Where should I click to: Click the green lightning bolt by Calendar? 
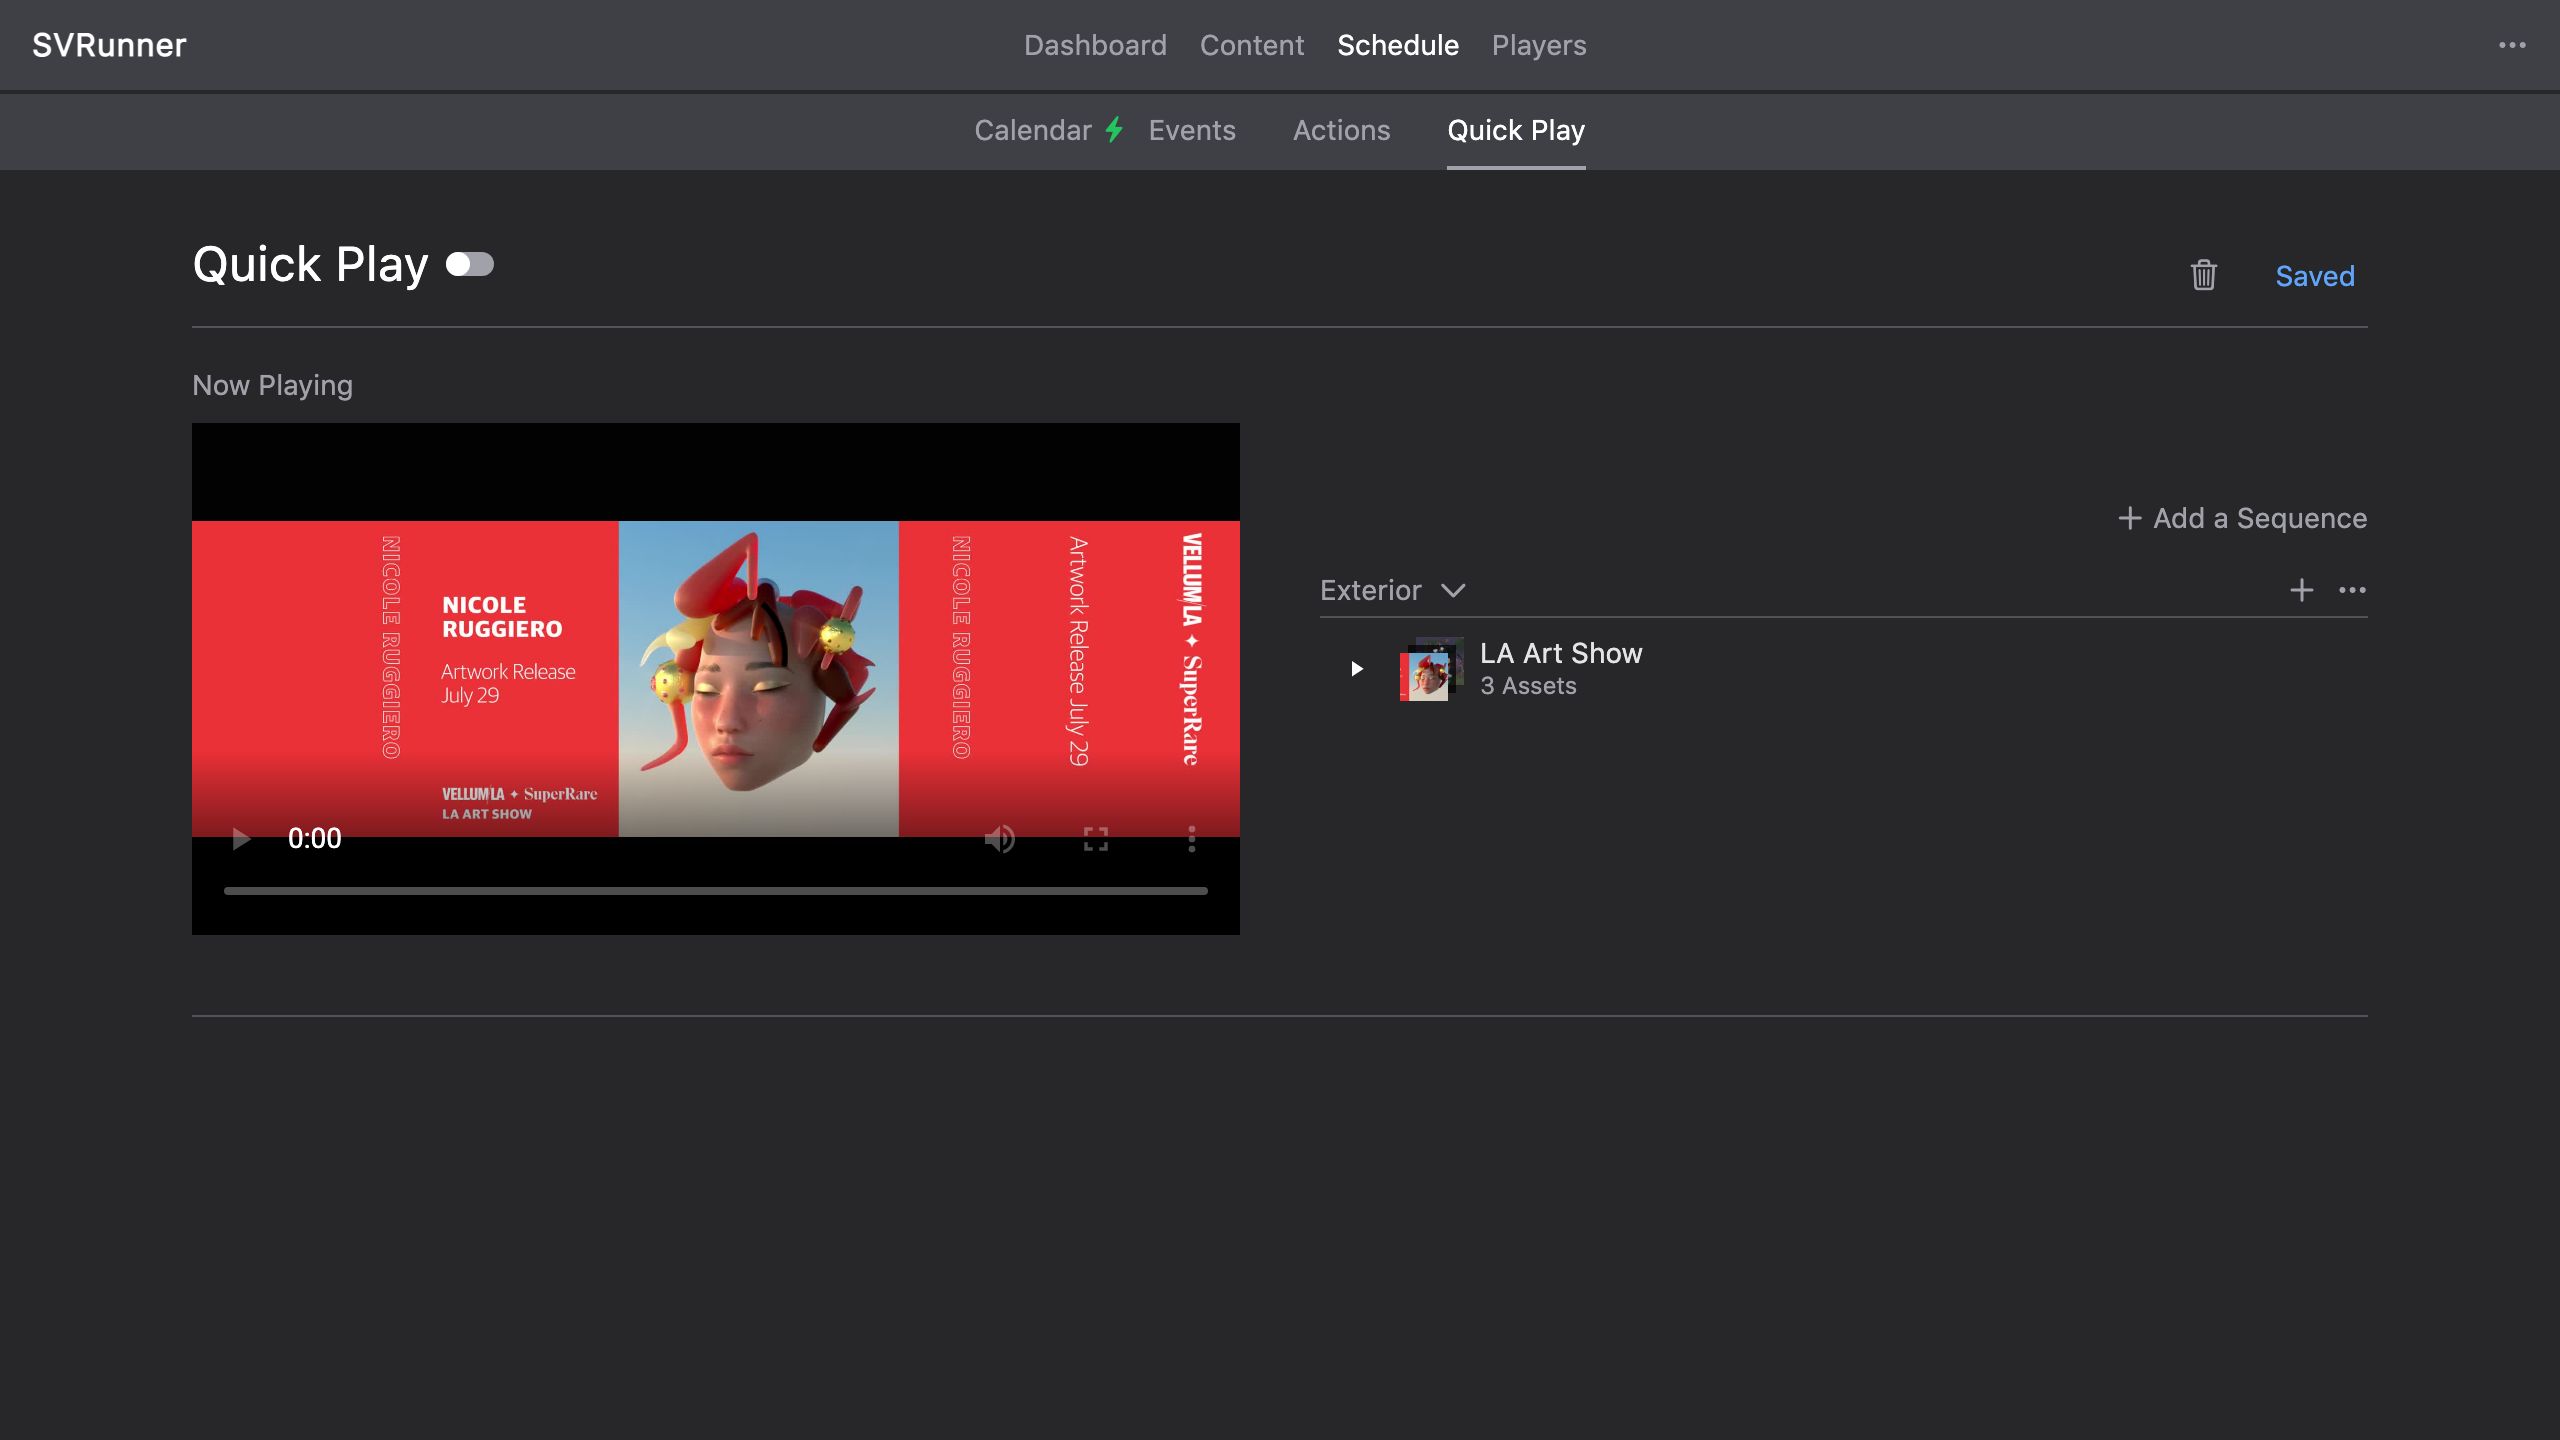pos(1114,130)
